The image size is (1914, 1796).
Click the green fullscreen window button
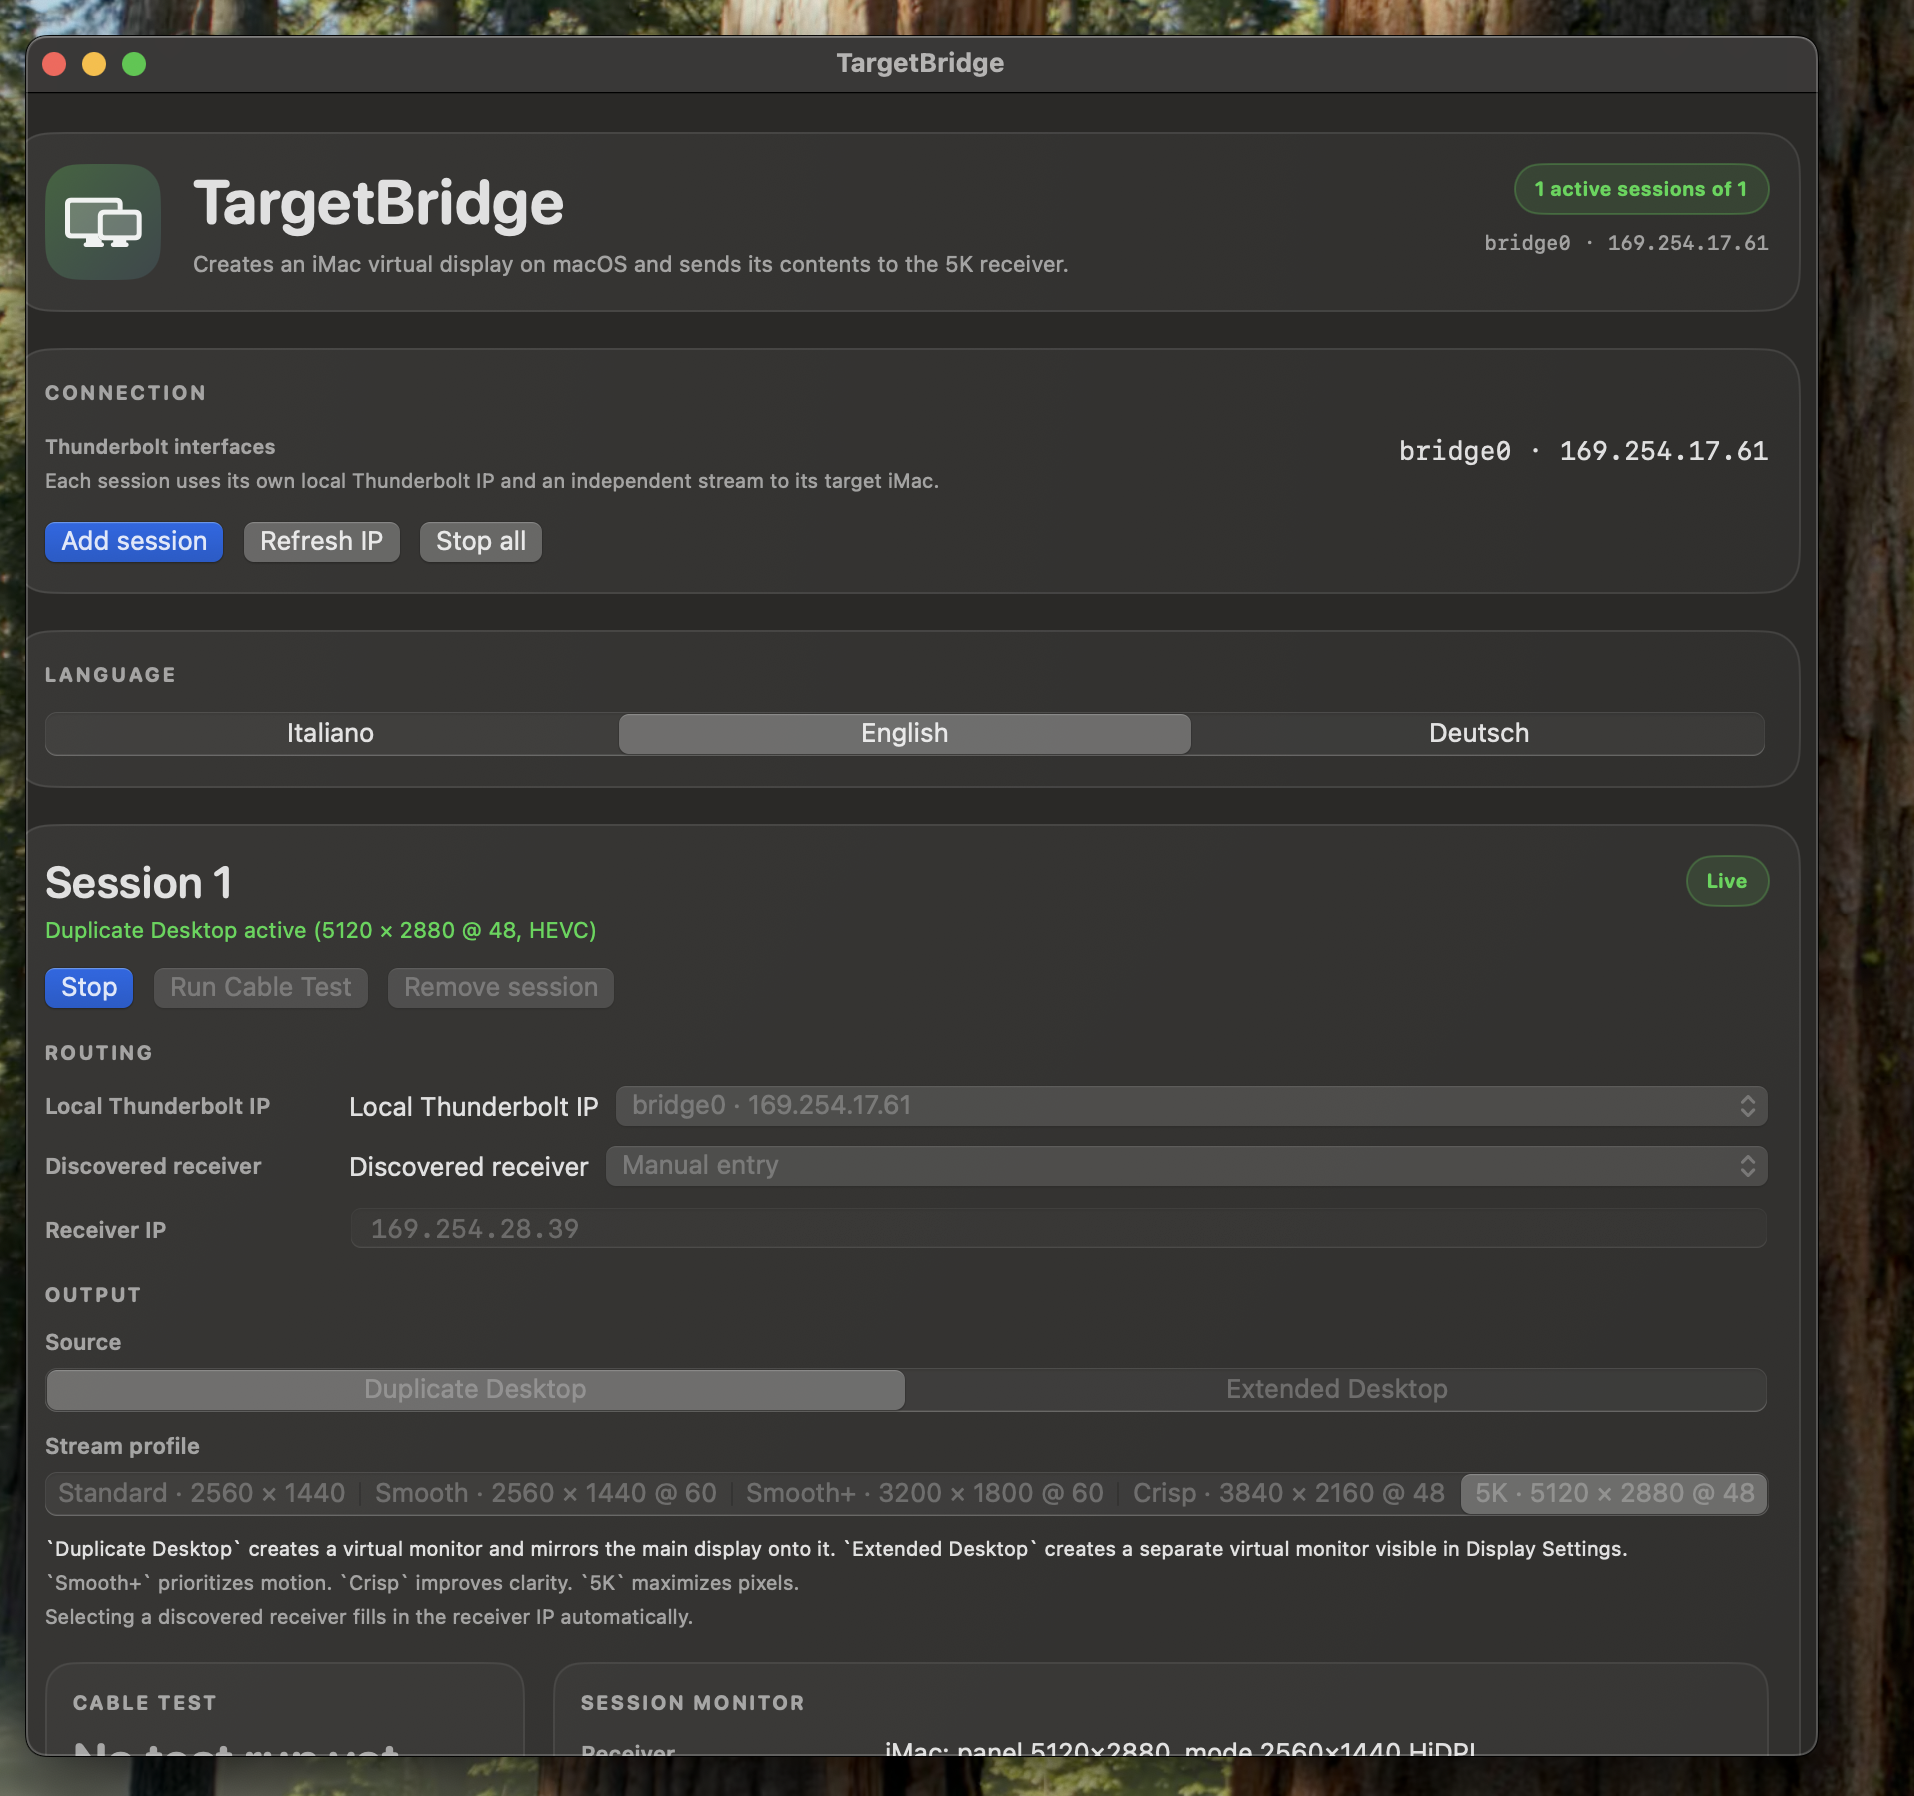tap(134, 64)
